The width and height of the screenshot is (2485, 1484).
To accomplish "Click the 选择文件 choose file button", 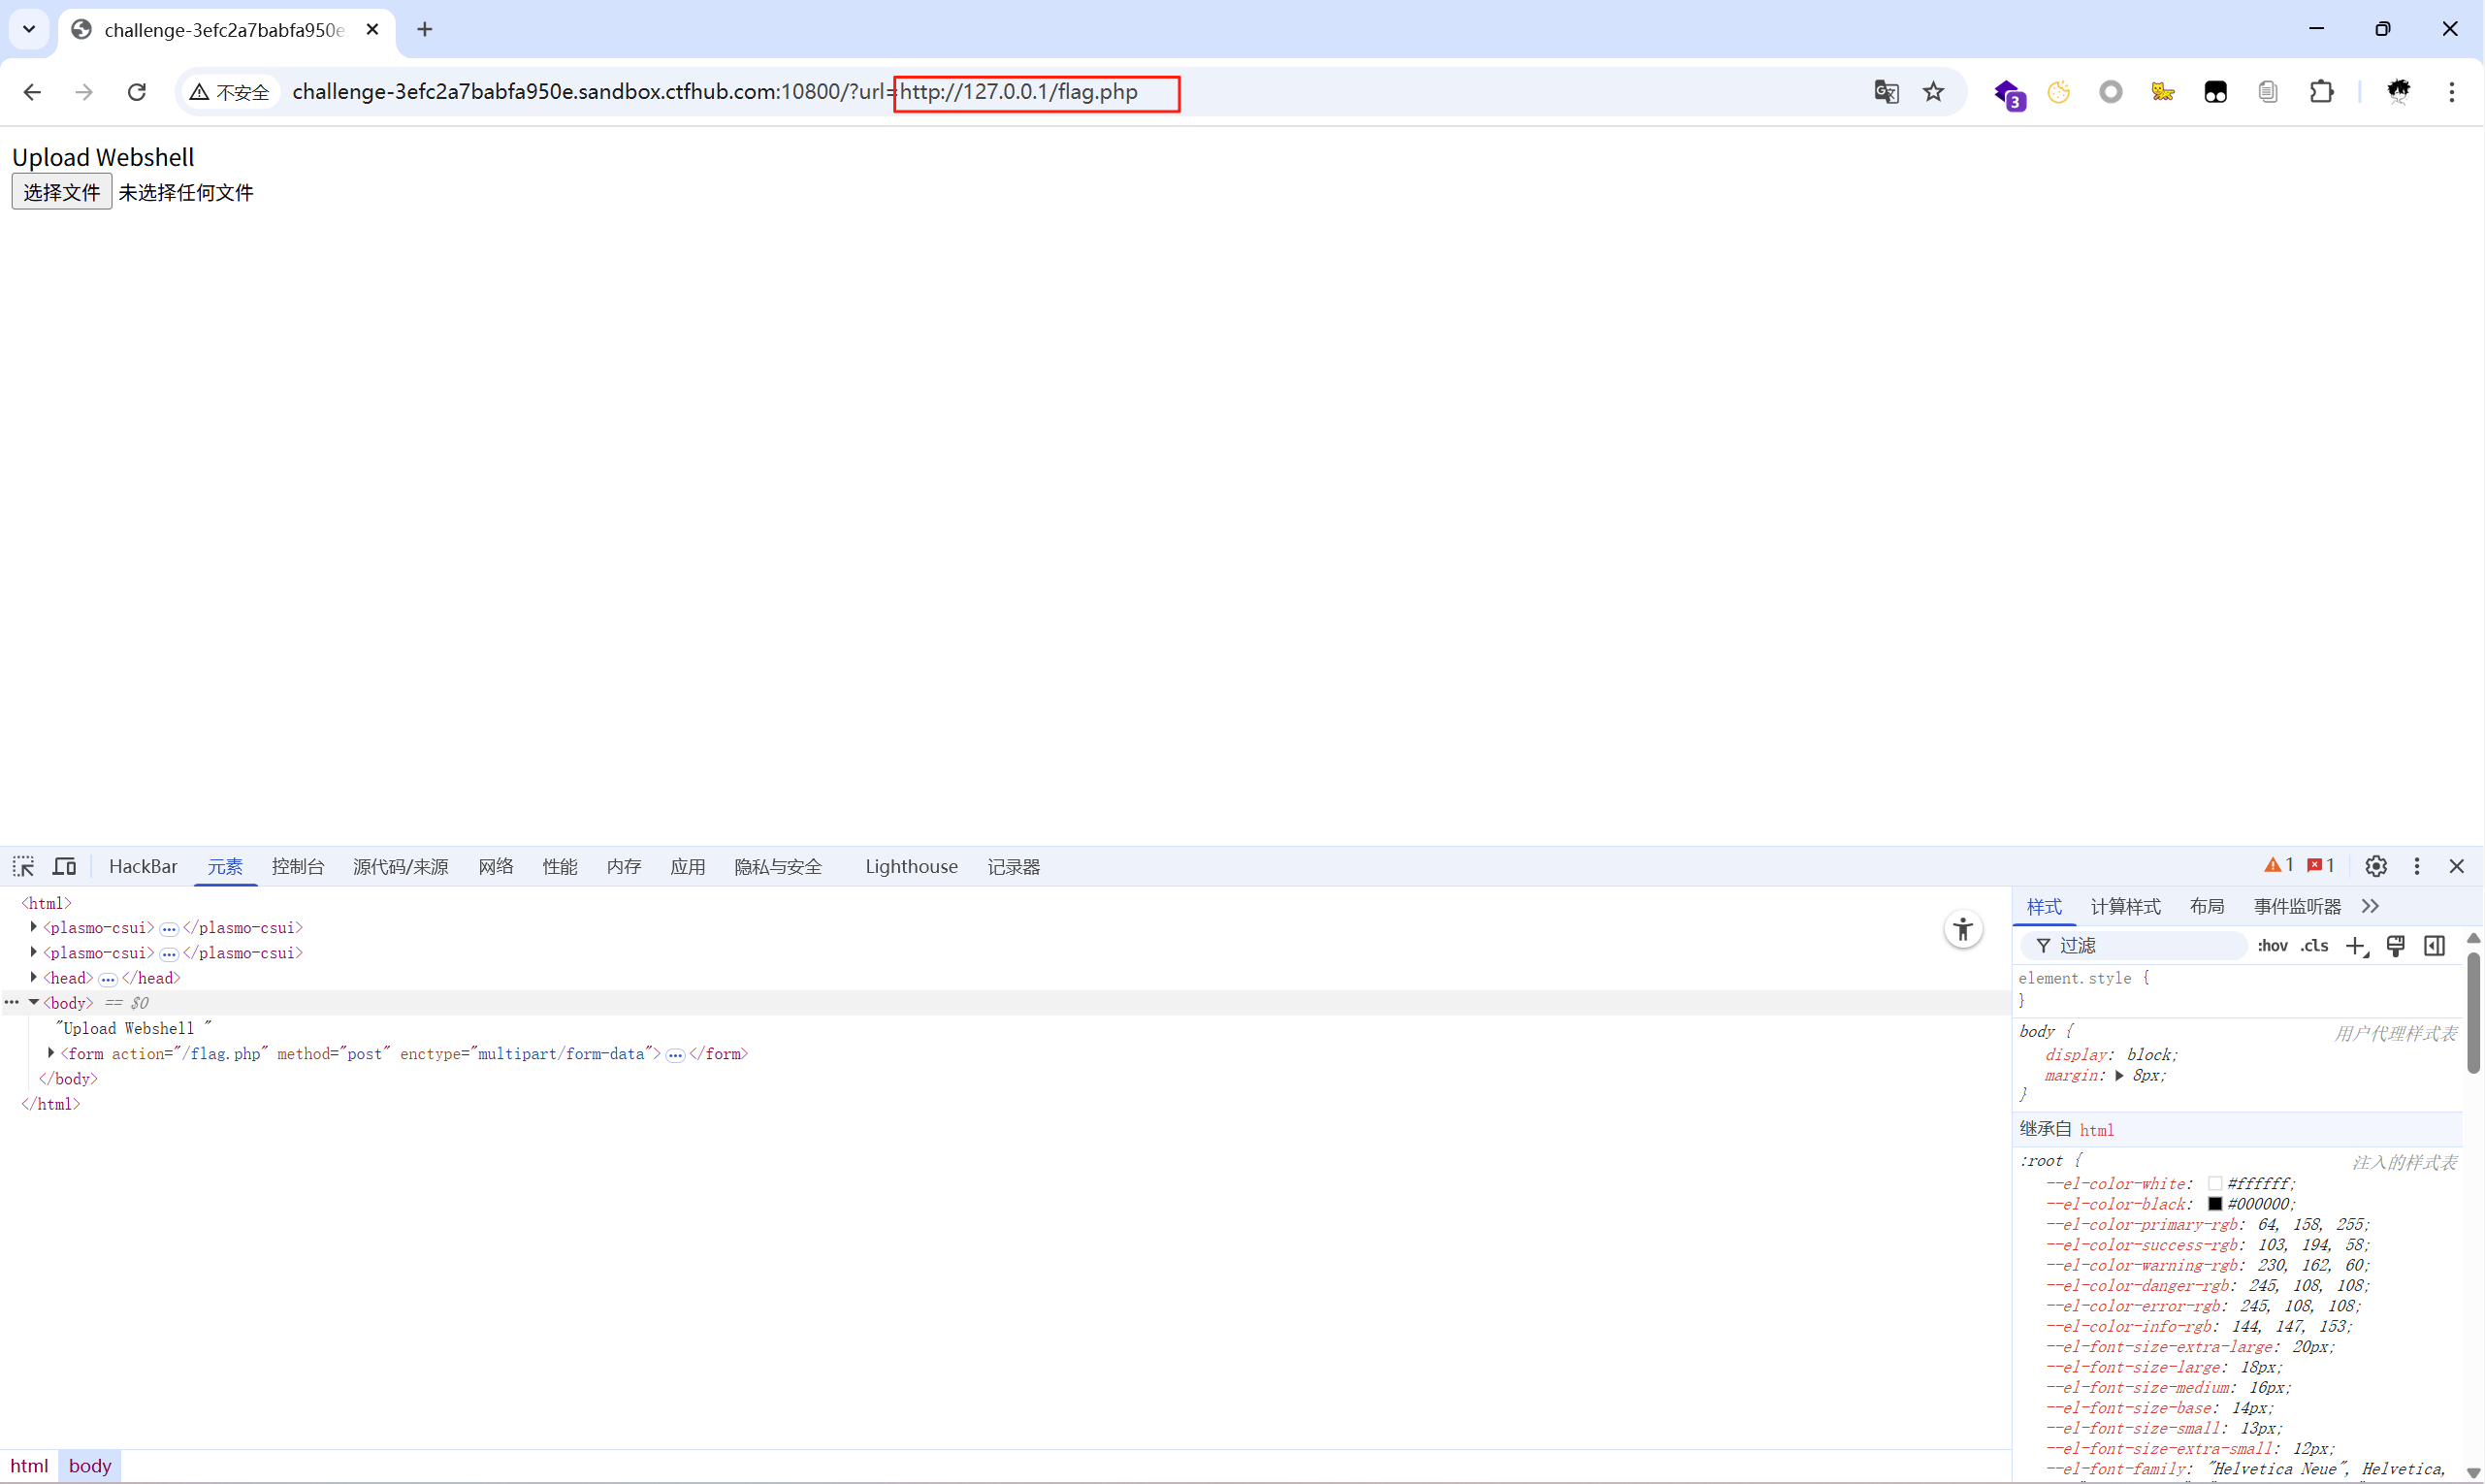I will [62, 192].
